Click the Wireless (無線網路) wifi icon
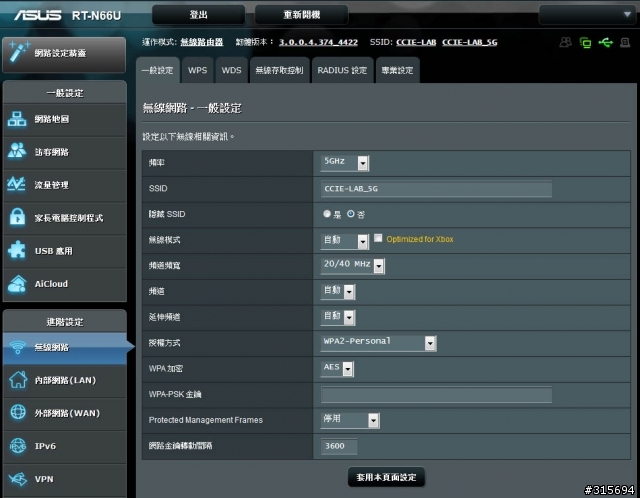The width and height of the screenshot is (640, 498). (x=17, y=347)
